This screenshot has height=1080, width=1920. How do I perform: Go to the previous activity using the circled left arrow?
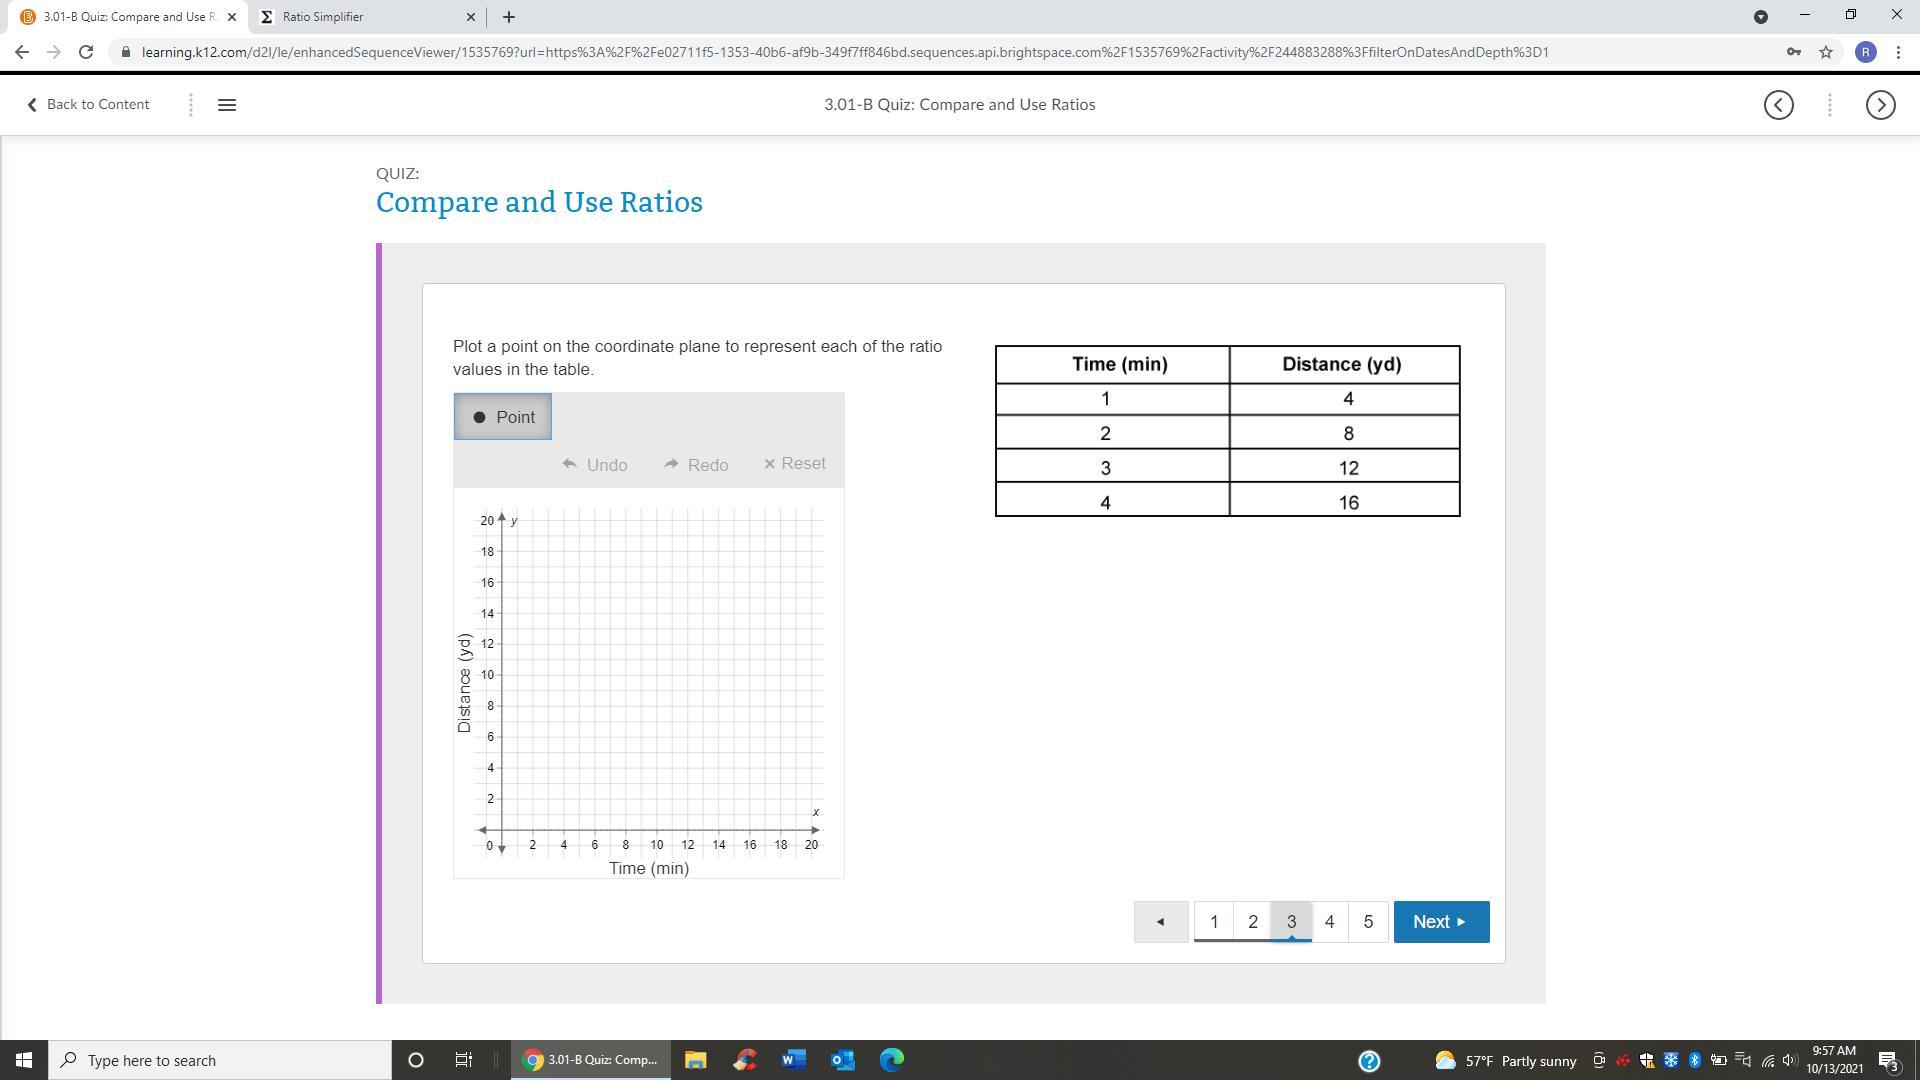(1778, 105)
